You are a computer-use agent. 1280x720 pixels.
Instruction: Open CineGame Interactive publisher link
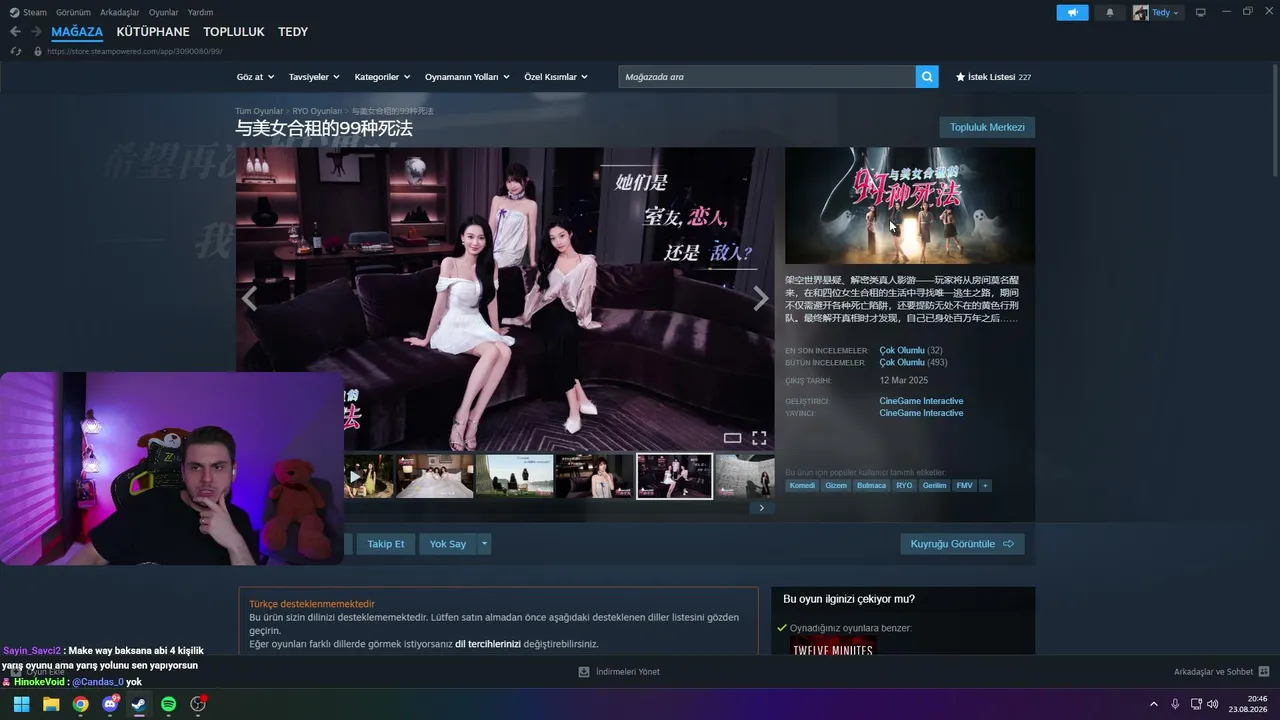point(921,413)
